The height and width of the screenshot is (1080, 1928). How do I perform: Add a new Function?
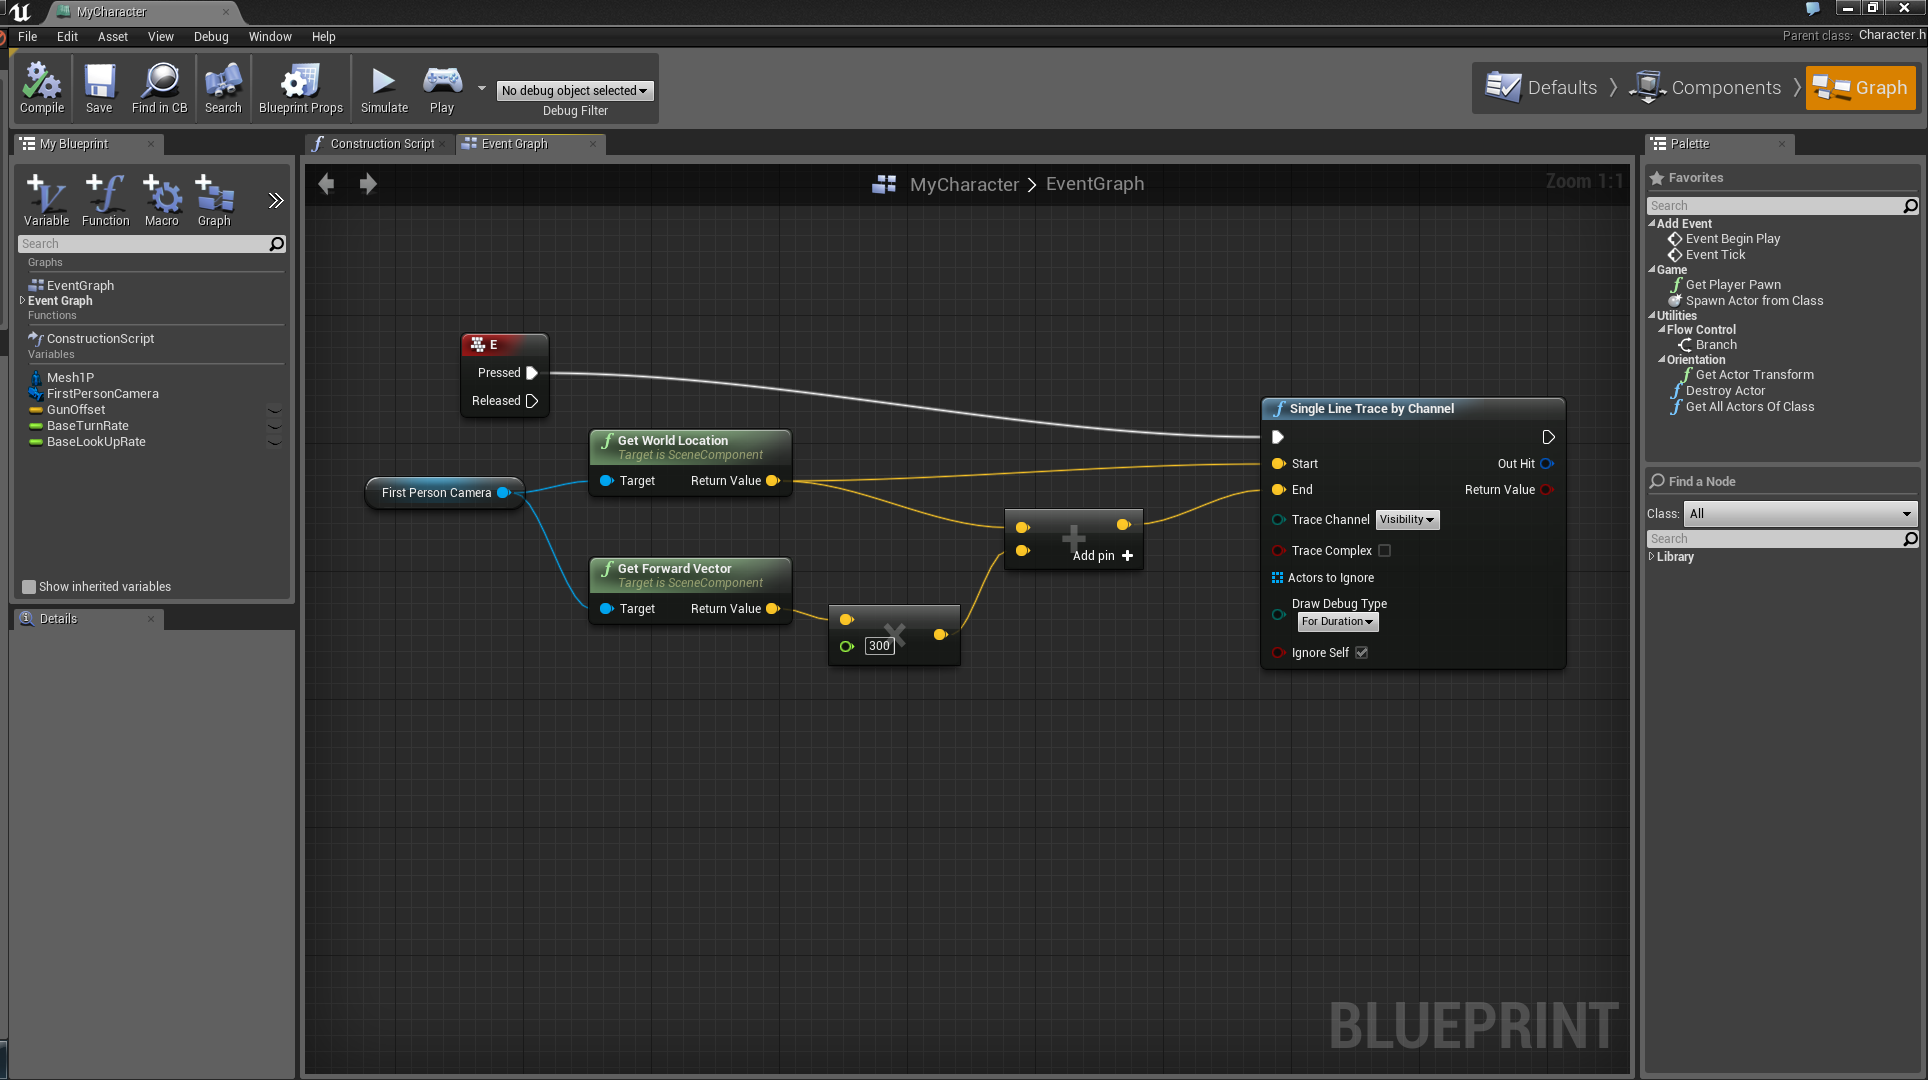(x=105, y=200)
